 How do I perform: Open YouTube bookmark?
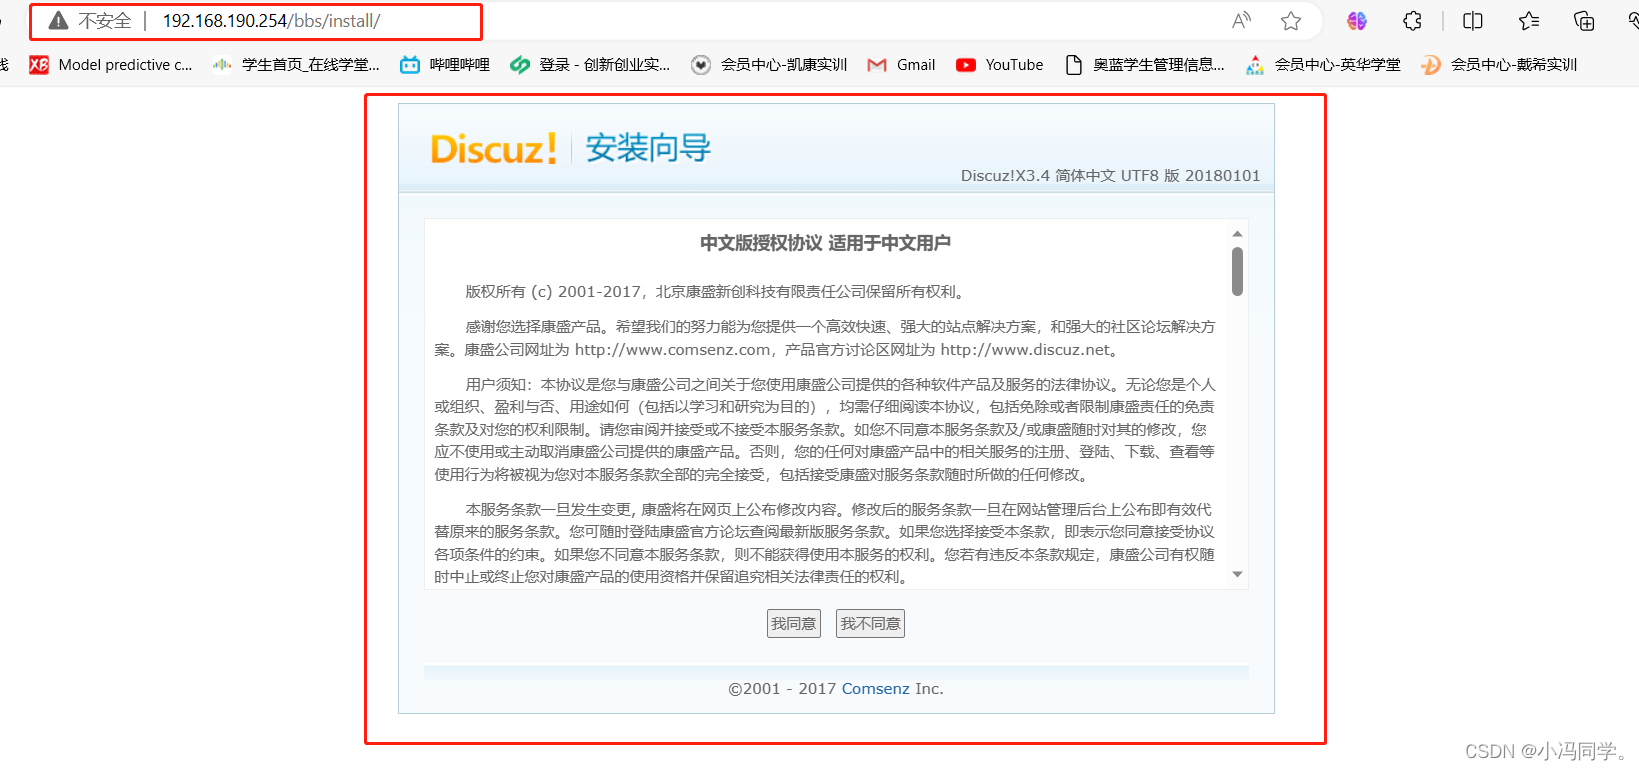(x=999, y=65)
